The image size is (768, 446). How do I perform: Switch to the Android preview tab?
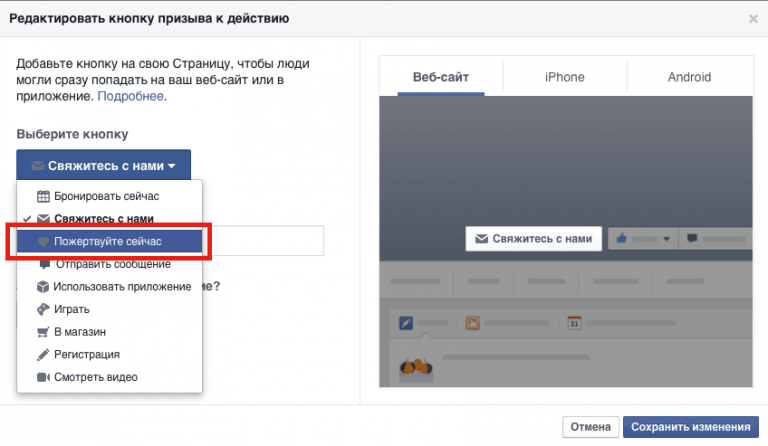pyautogui.click(x=689, y=77)
